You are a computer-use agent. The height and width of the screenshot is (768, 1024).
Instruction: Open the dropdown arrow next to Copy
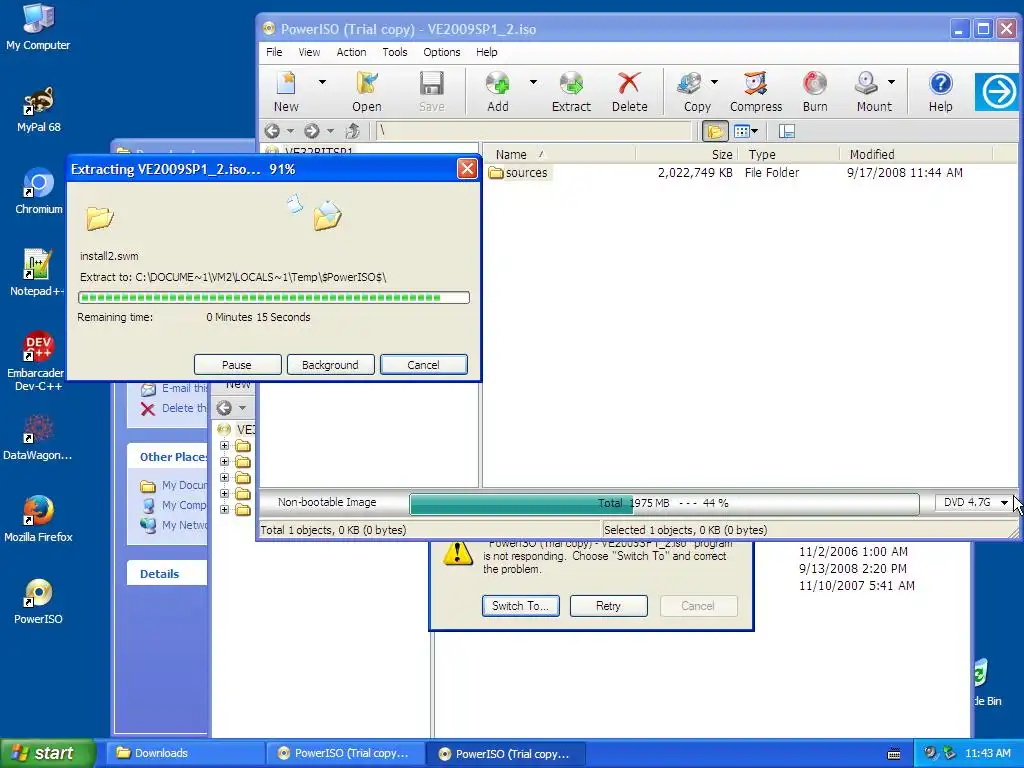pos(714,82)
